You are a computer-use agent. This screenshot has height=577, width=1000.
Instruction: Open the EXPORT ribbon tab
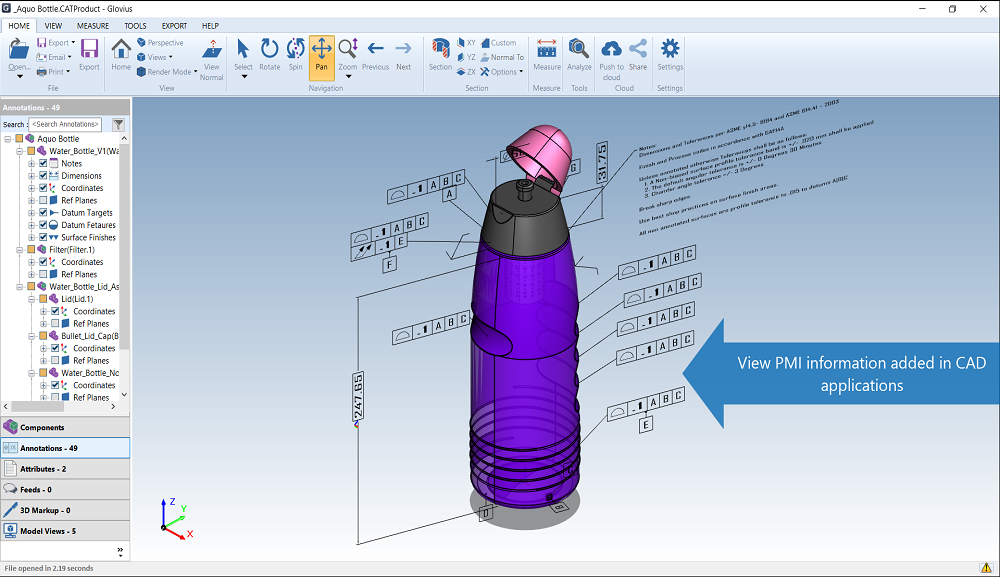[x=174, y=26]
